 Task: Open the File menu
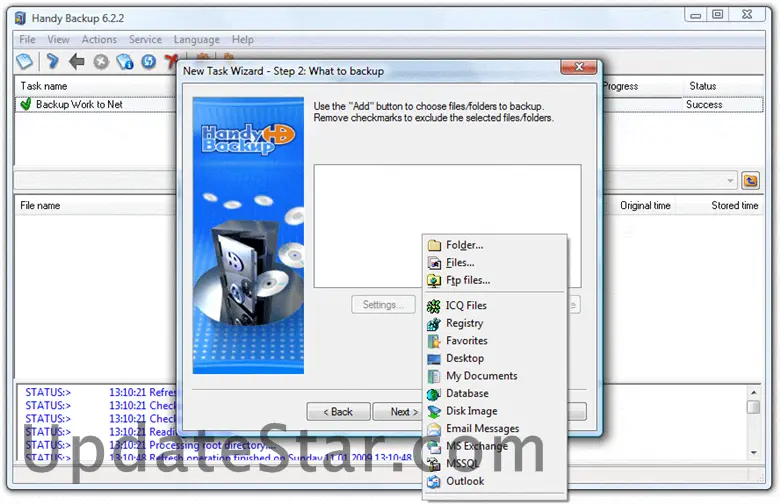27,39
